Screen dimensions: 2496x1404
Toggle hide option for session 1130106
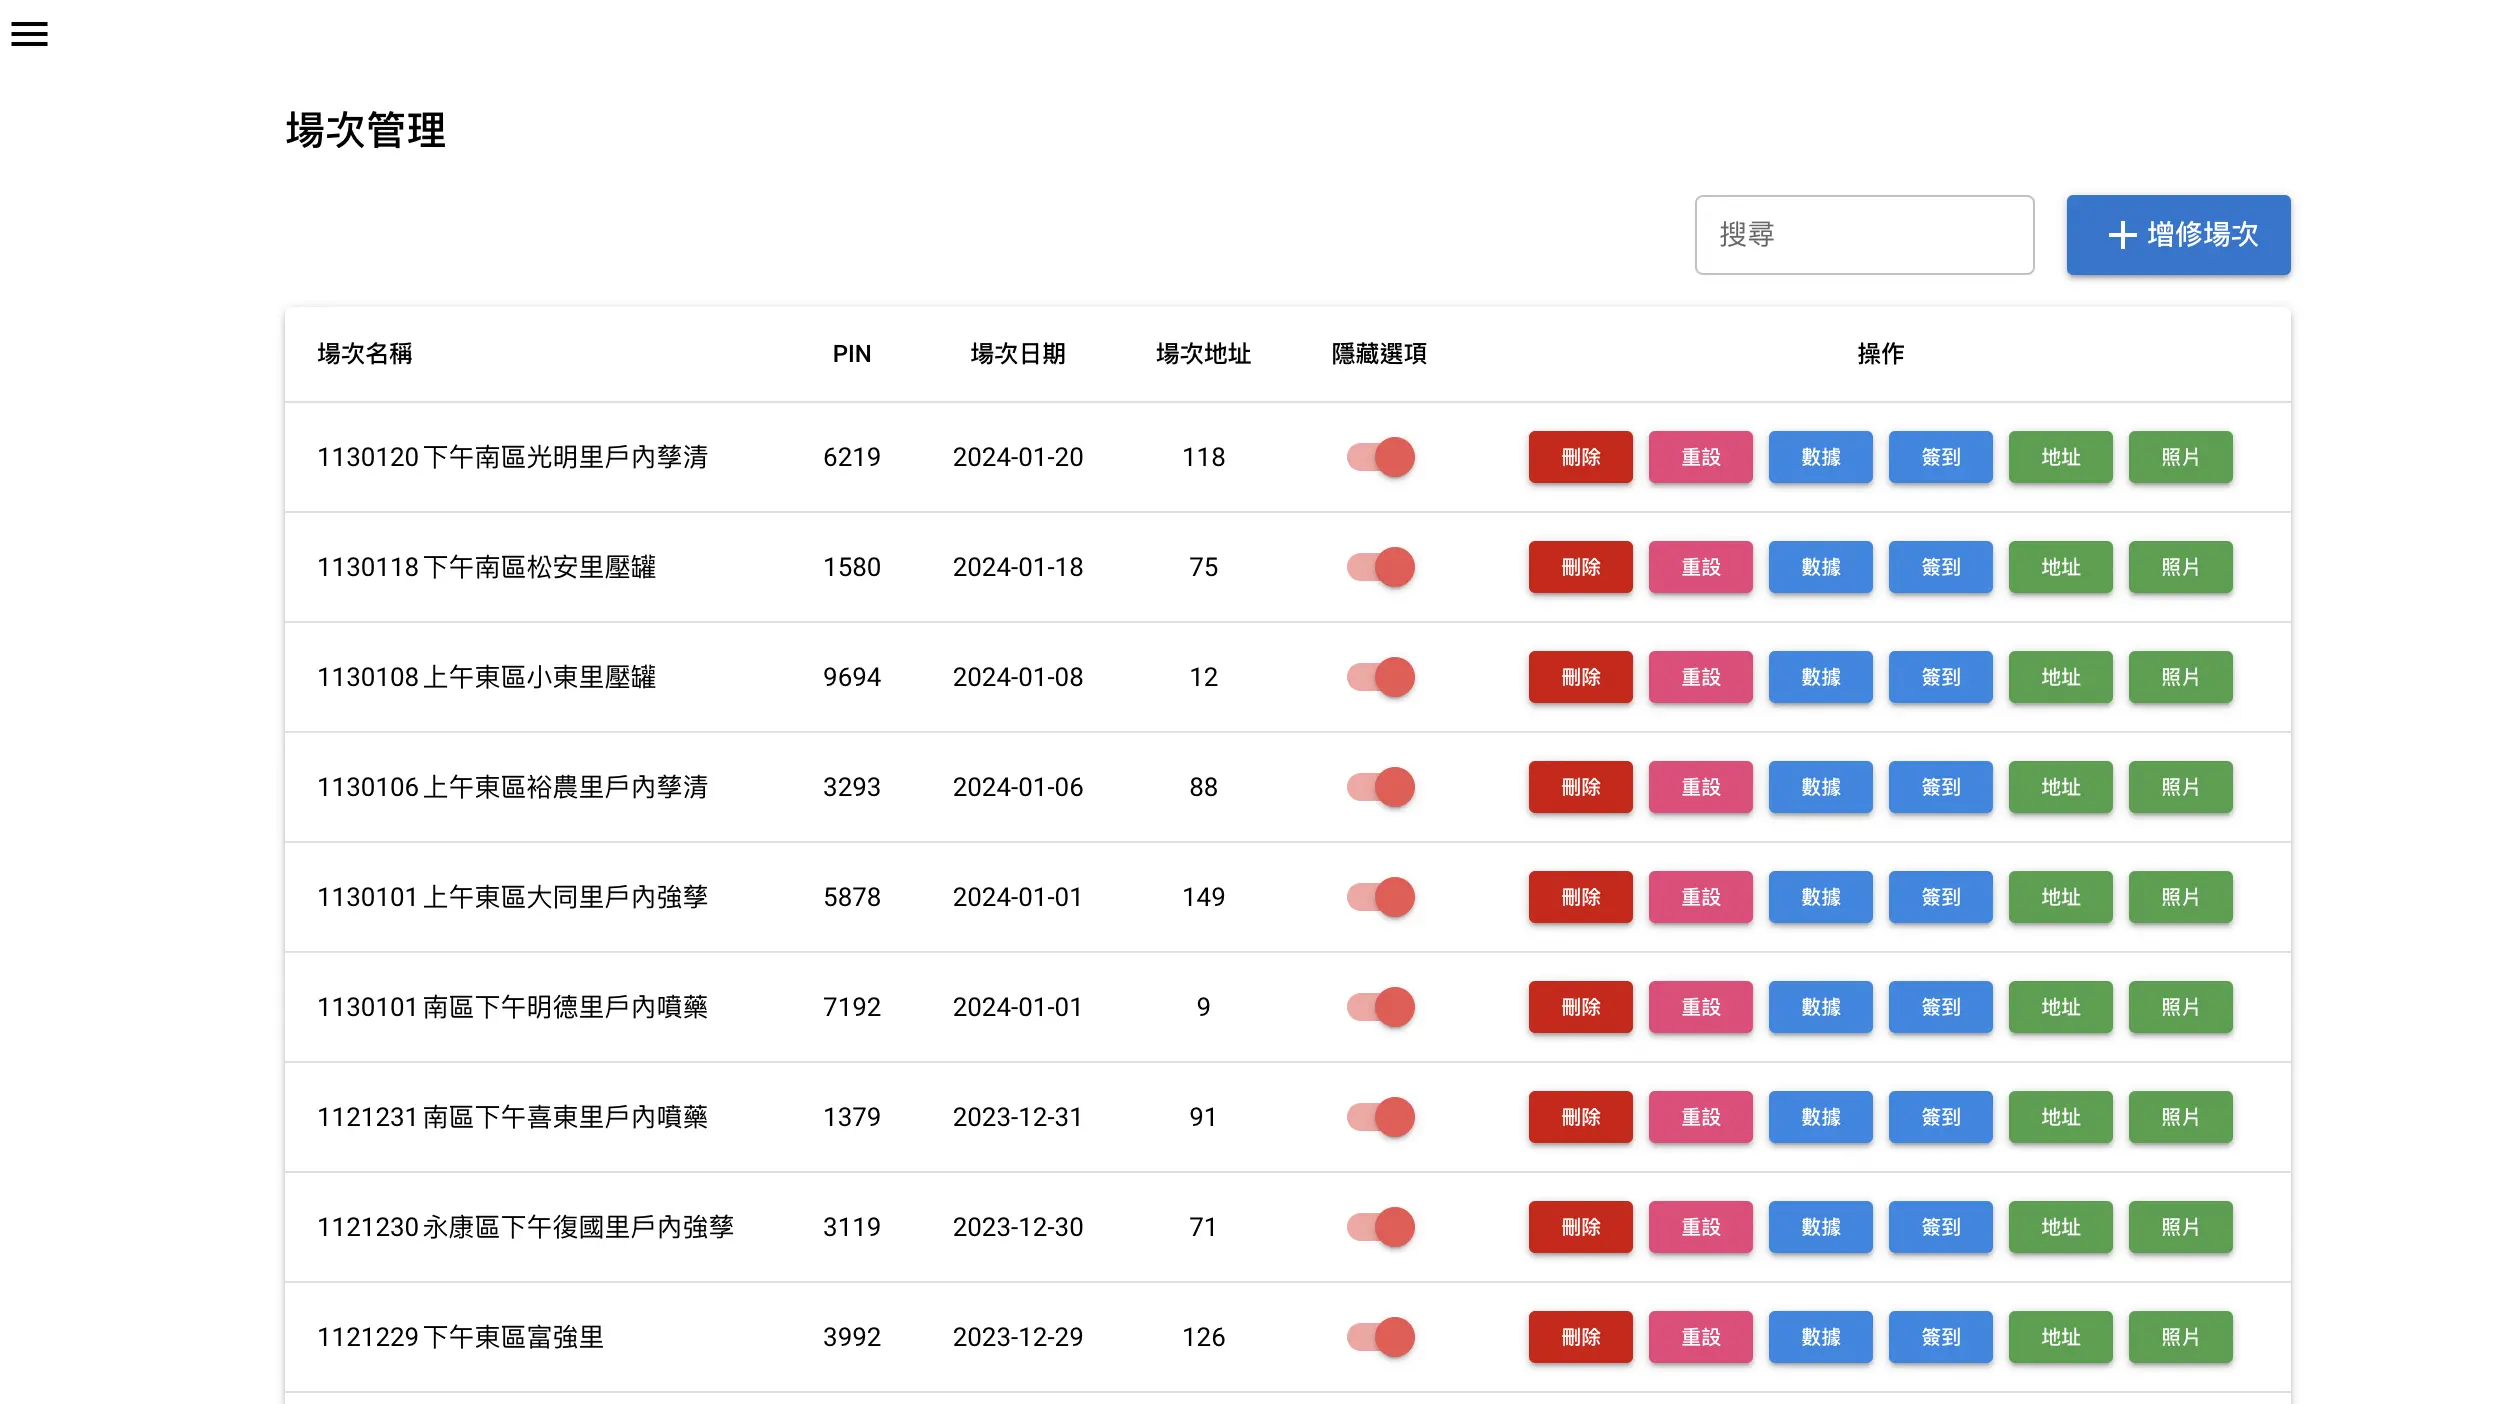(1381, 787)
